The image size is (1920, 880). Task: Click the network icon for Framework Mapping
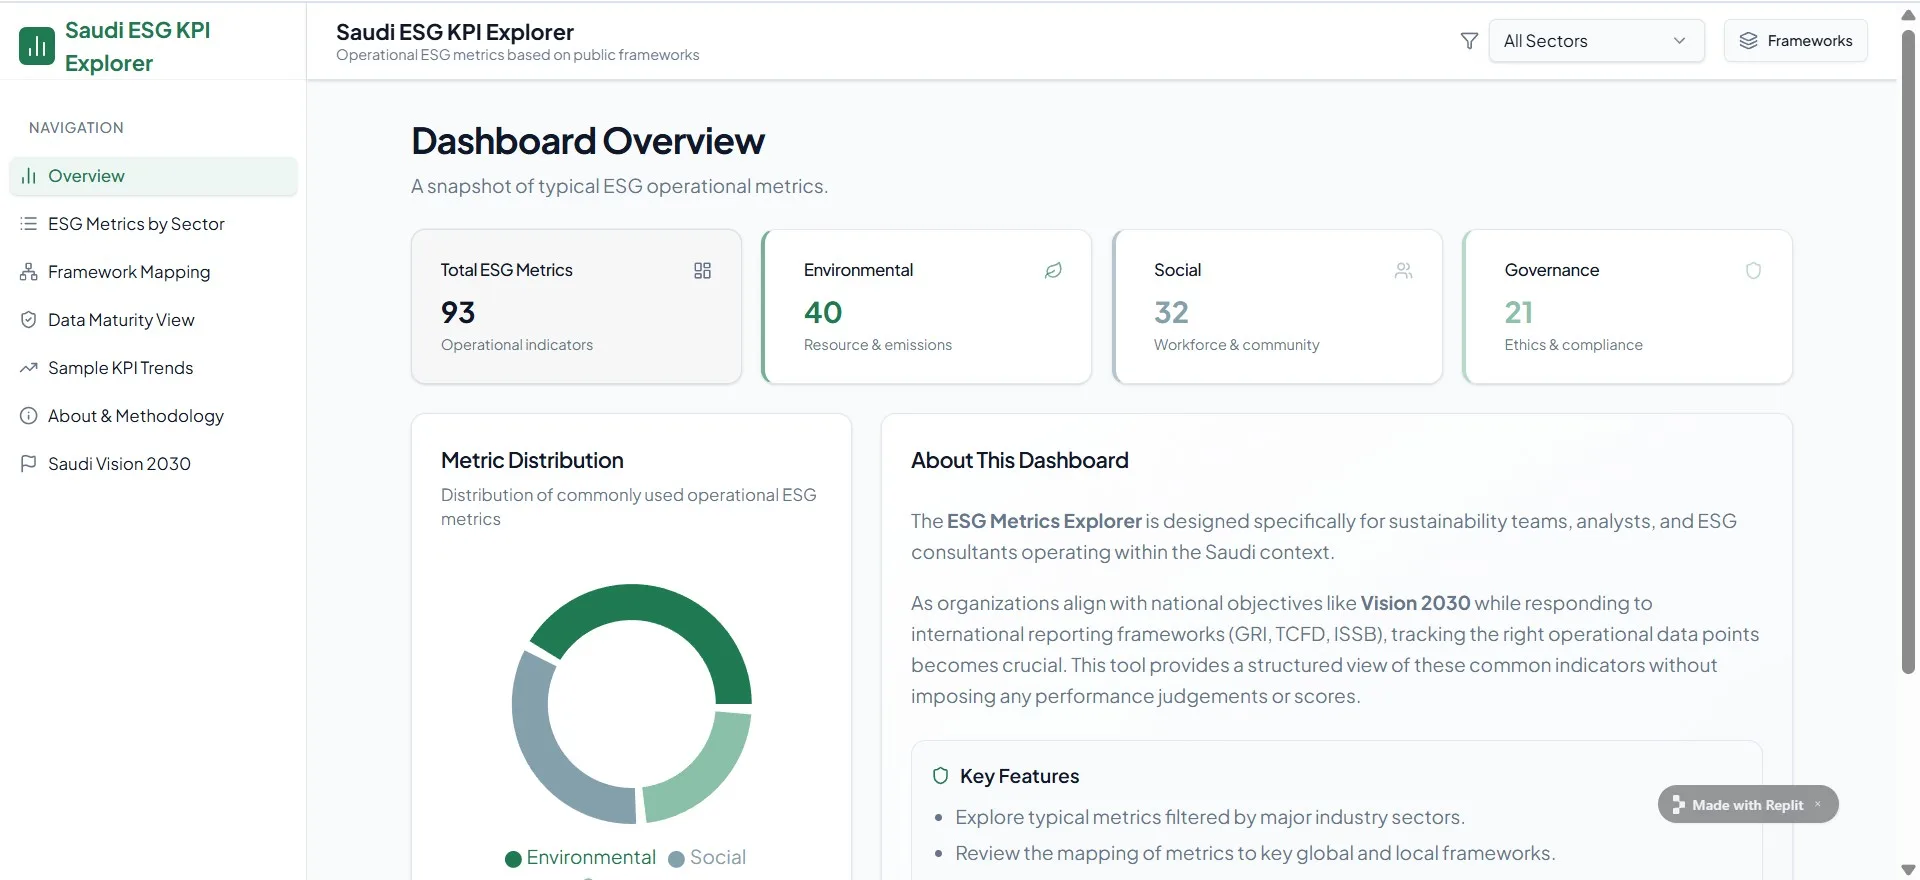coord(29,272)
